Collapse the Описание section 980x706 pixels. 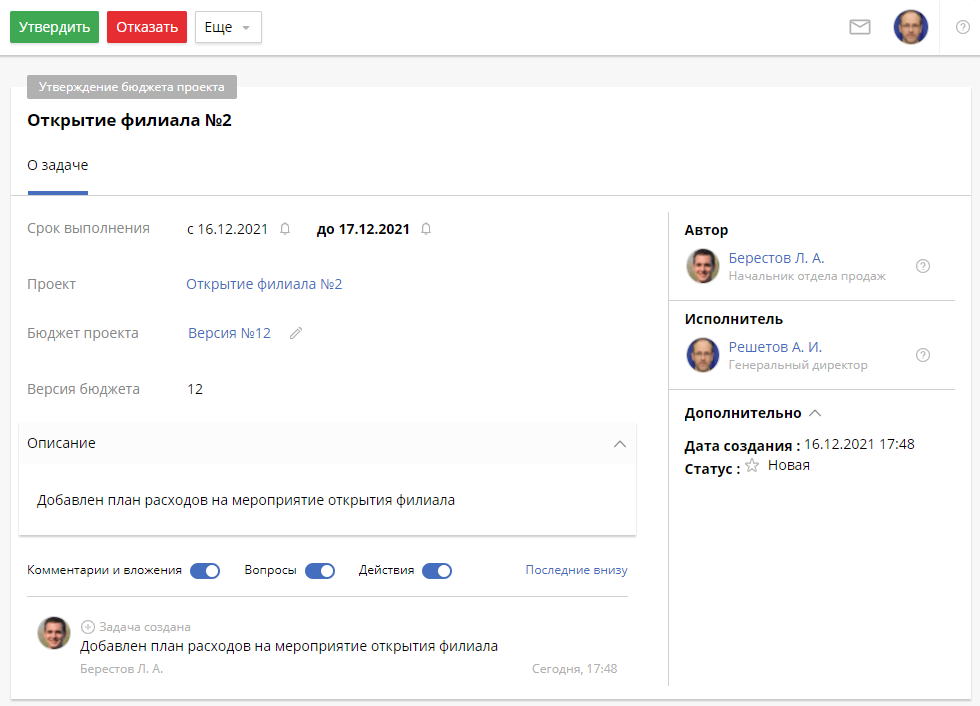tap(620, 443)
